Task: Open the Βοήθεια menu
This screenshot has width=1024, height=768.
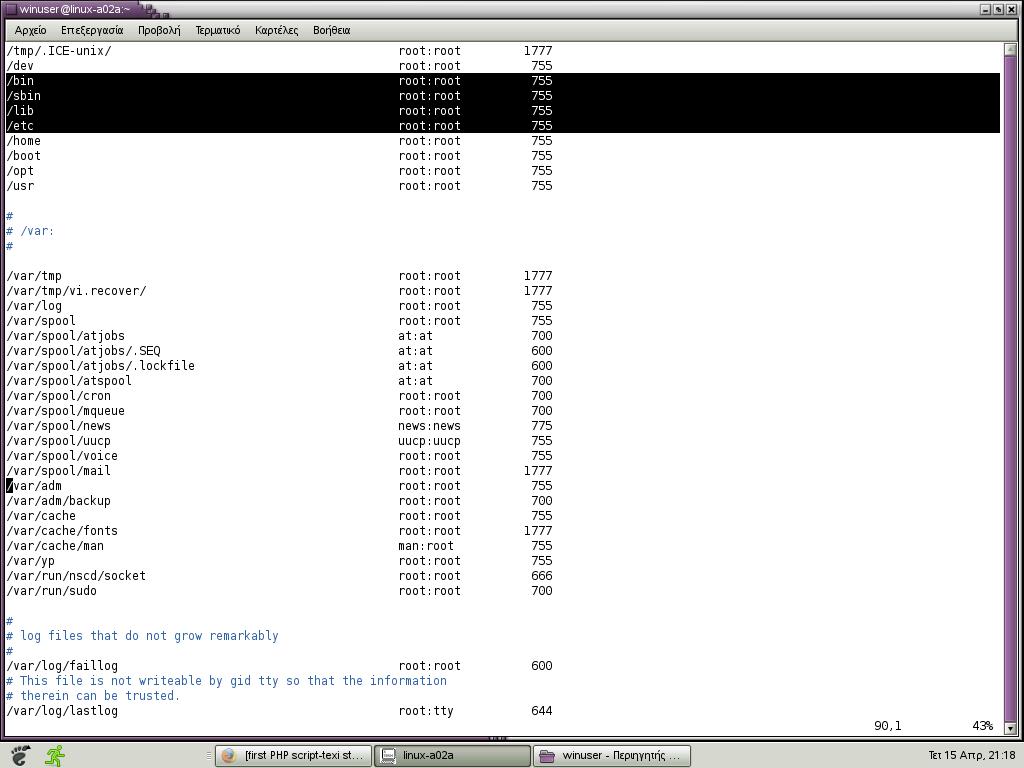Action: click(332, 30)
